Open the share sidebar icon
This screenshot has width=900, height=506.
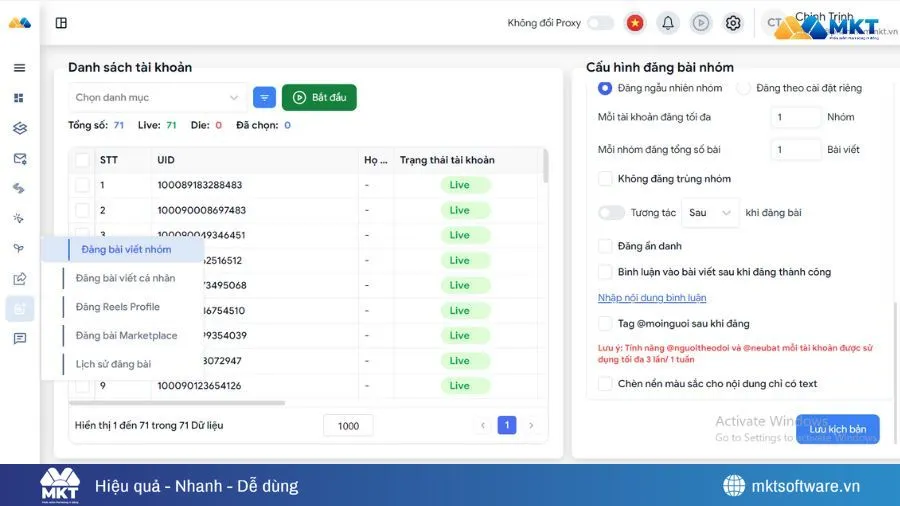click(20, 279)
